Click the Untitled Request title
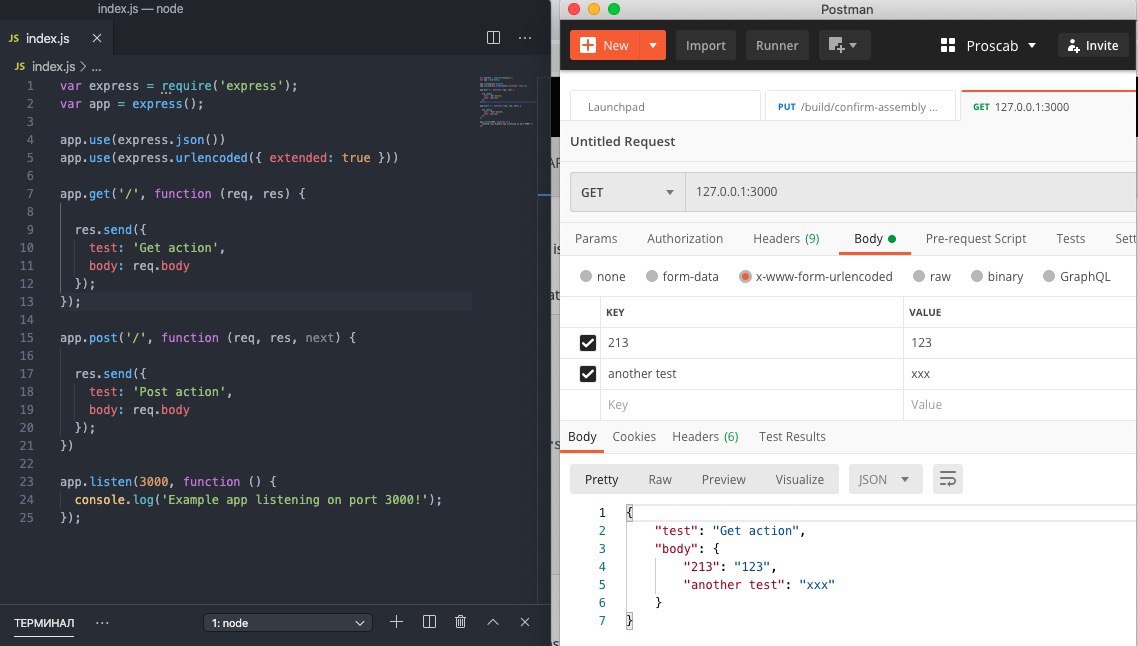Viewport: 1138px width, 646px height. click(622, 142)
